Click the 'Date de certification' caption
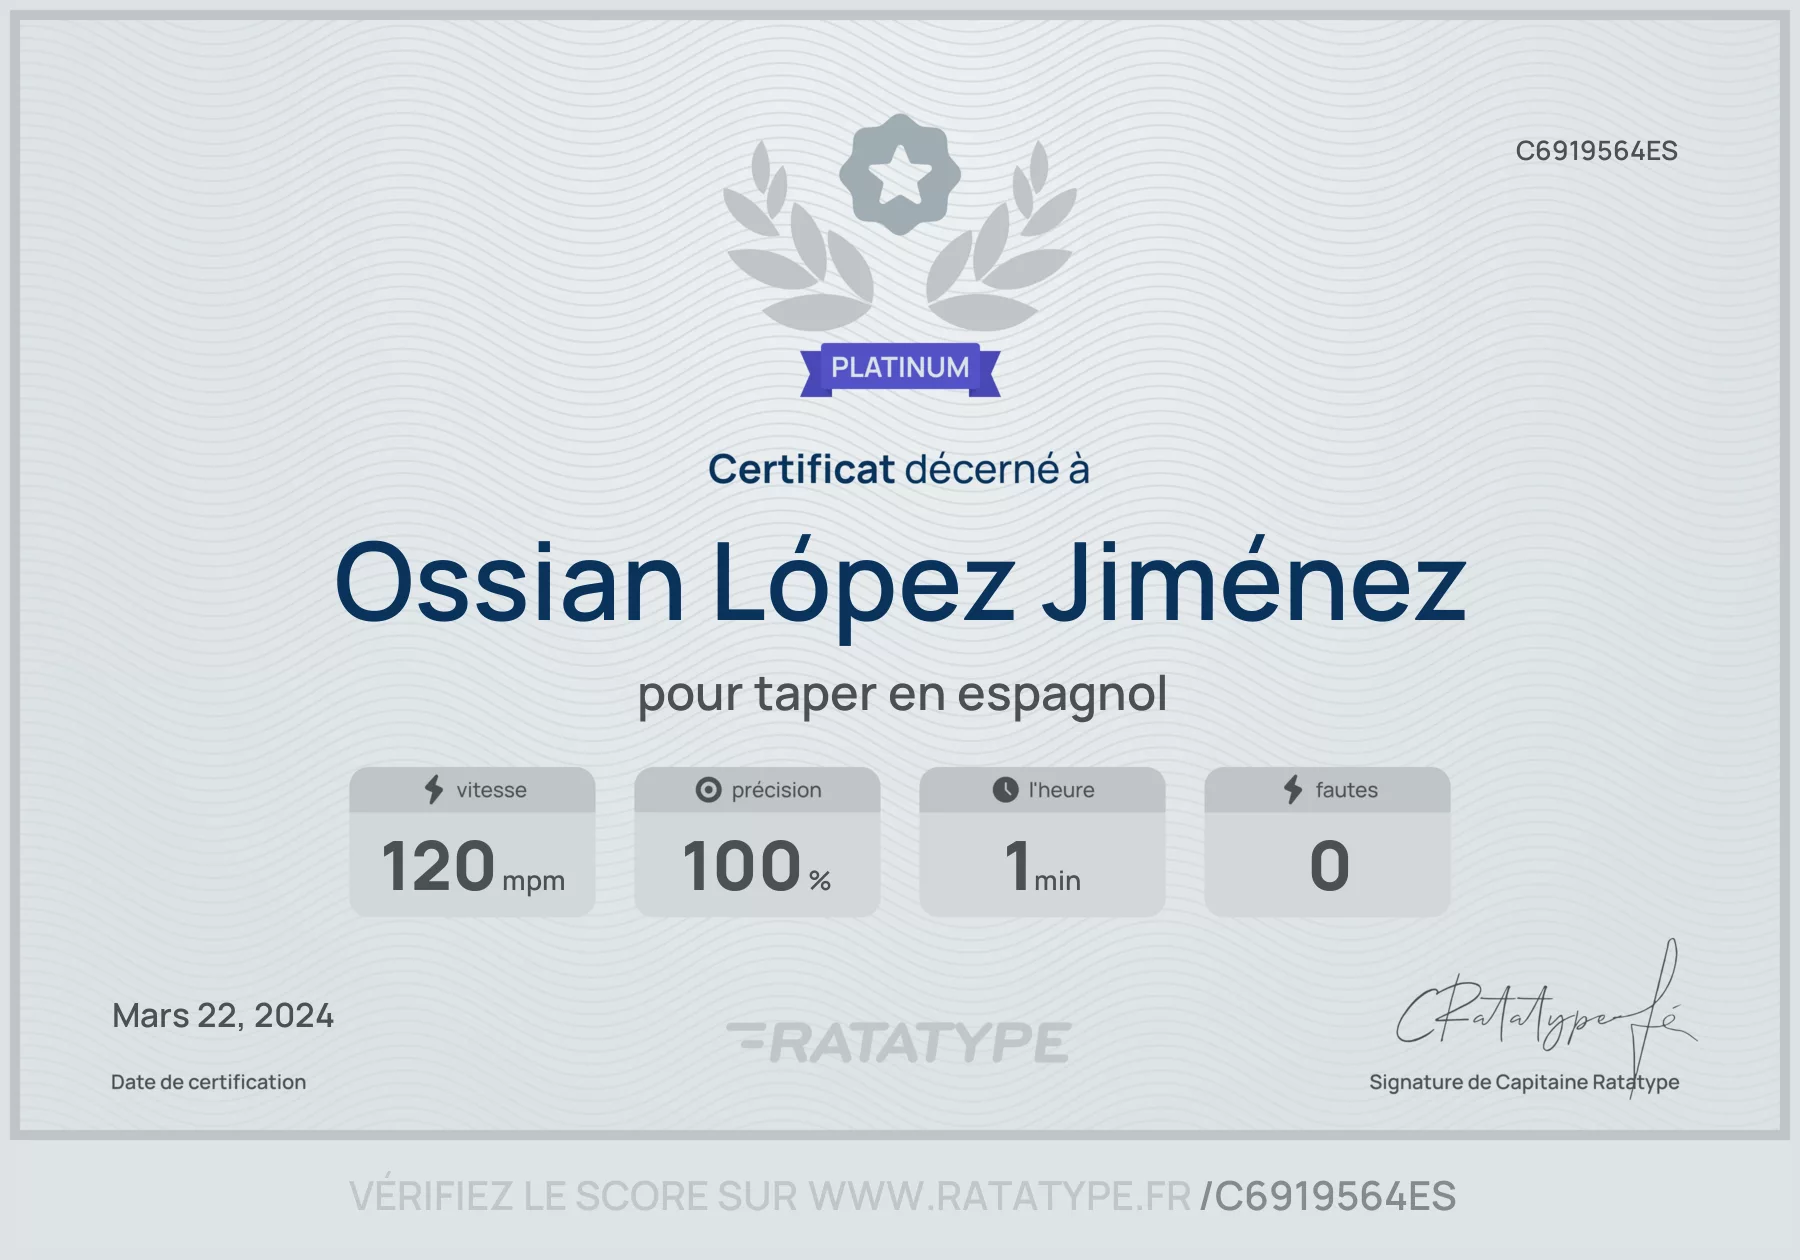Viewport: 1800px width, 1260px height. pos(208,1082)
